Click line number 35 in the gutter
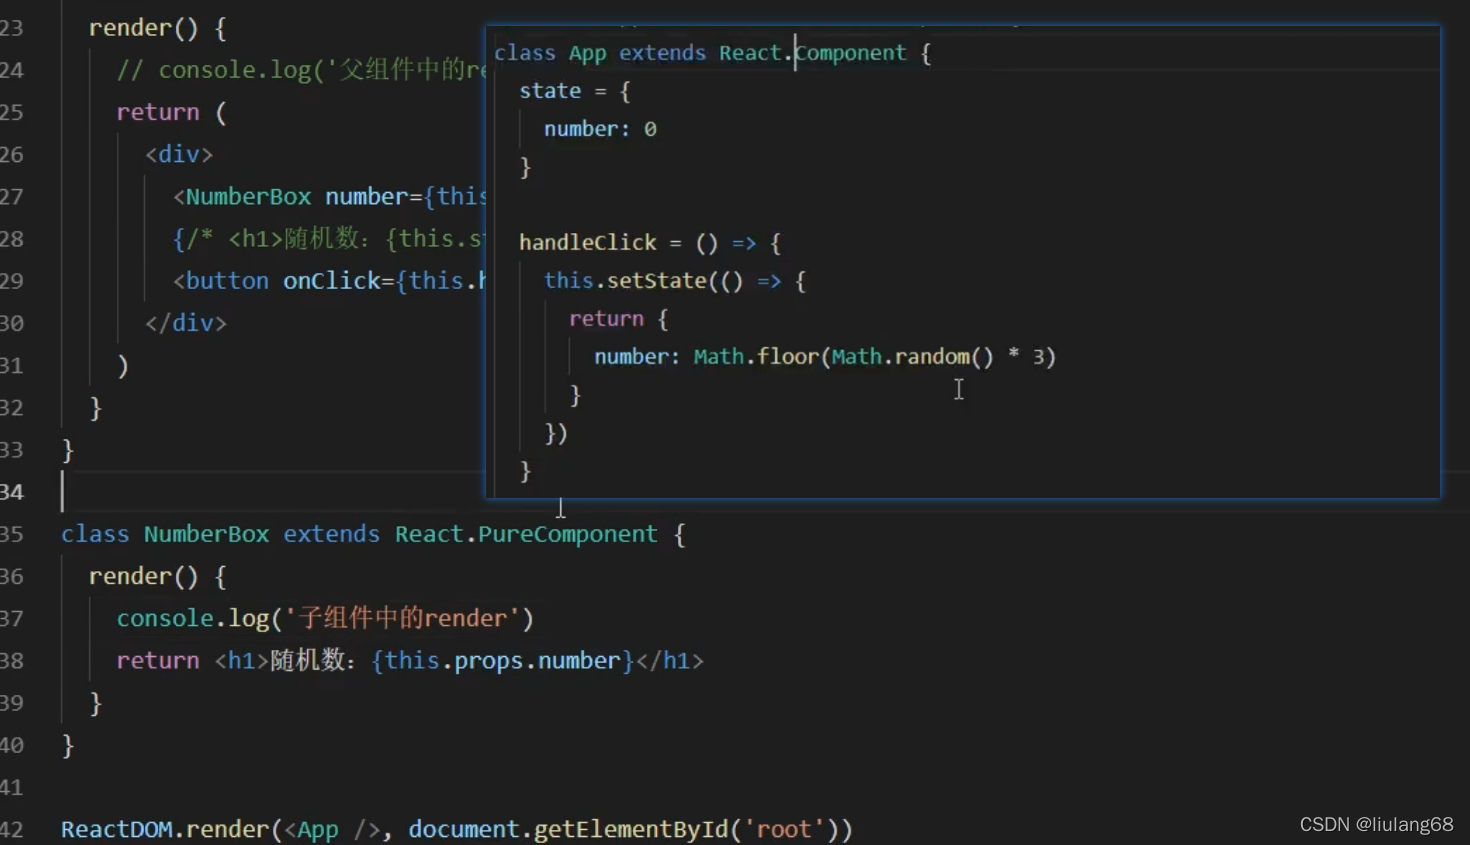Viewport: 1470px width, 845px height. tap(11, 534)
